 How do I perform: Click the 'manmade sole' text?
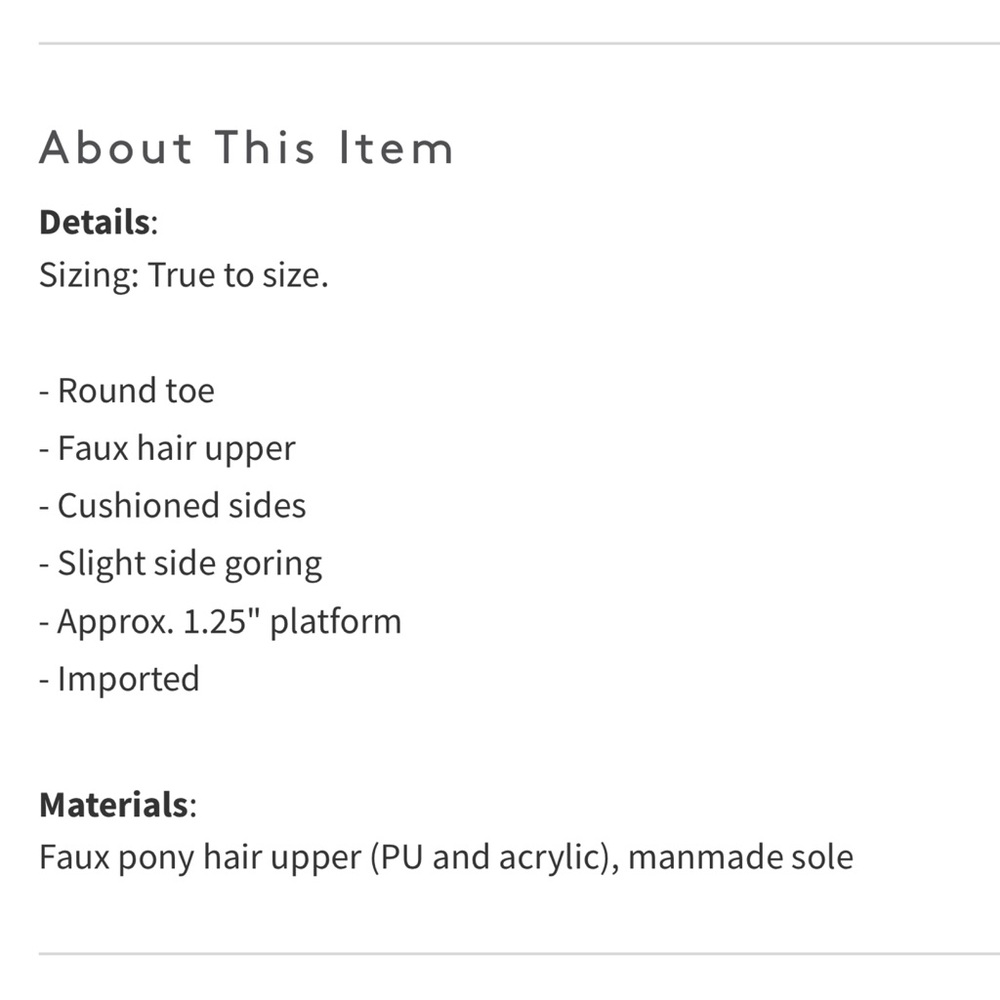(741, 858)
